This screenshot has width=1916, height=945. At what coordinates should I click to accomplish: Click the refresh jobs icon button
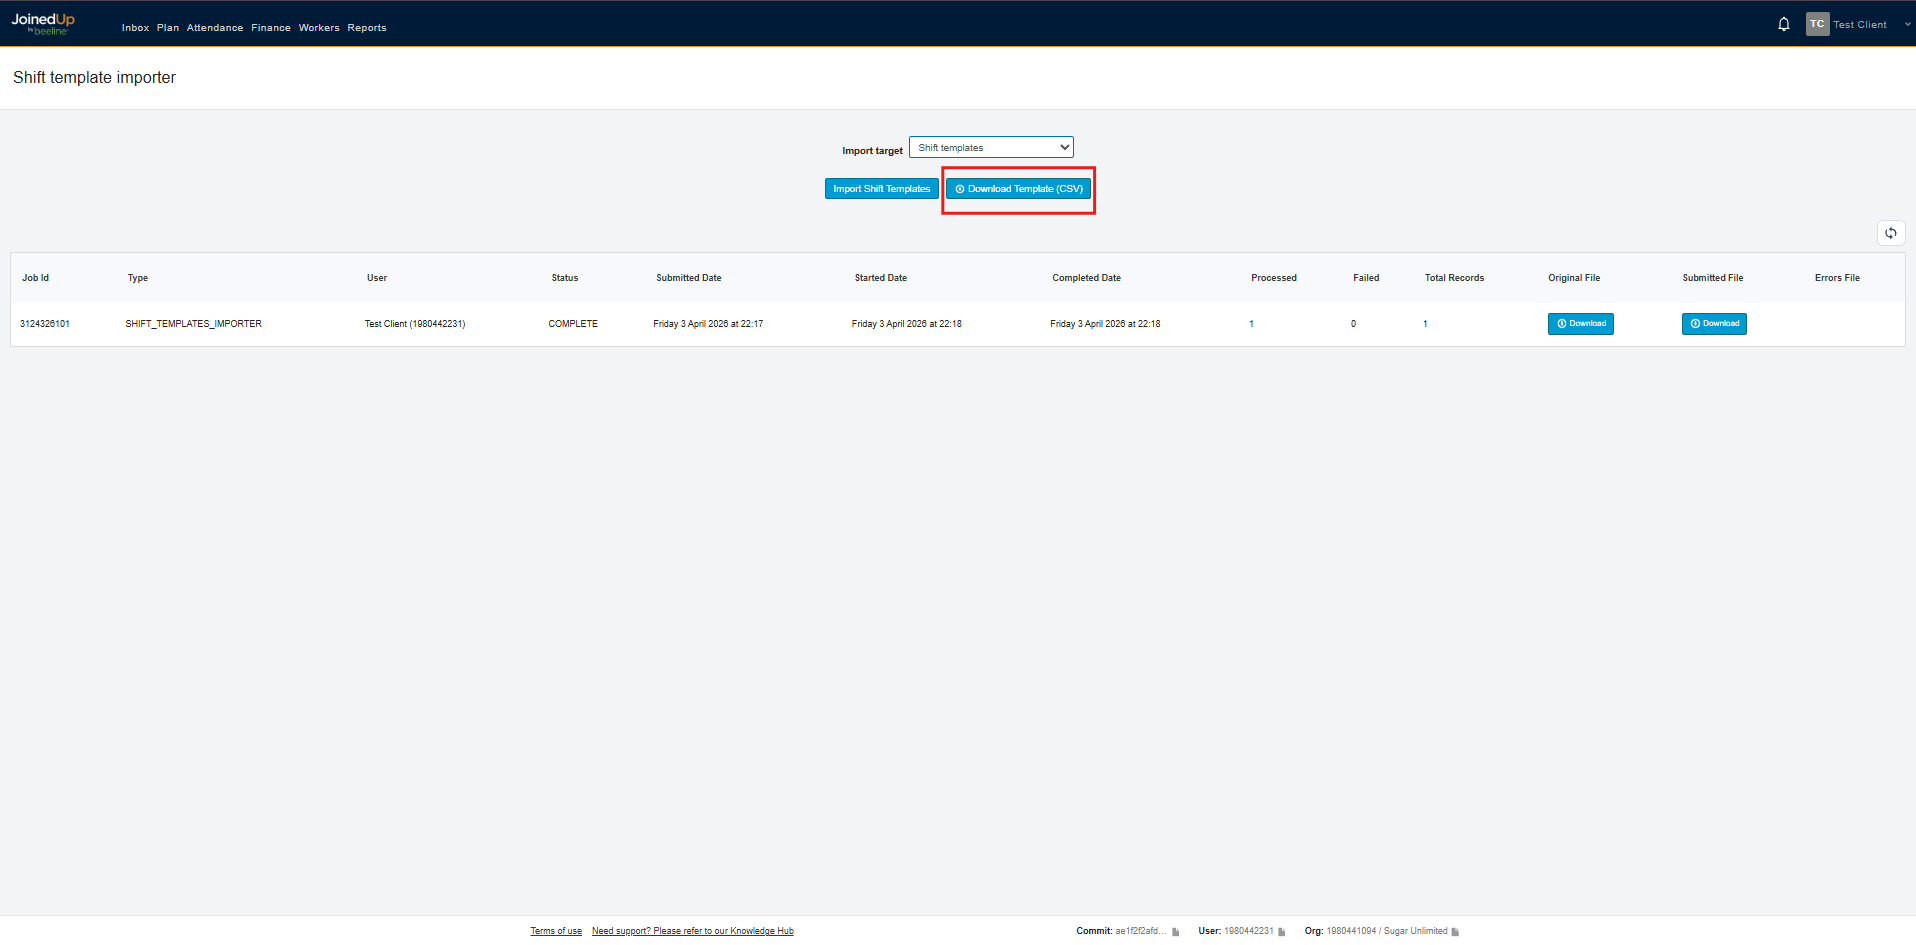tap(1890, 233)
